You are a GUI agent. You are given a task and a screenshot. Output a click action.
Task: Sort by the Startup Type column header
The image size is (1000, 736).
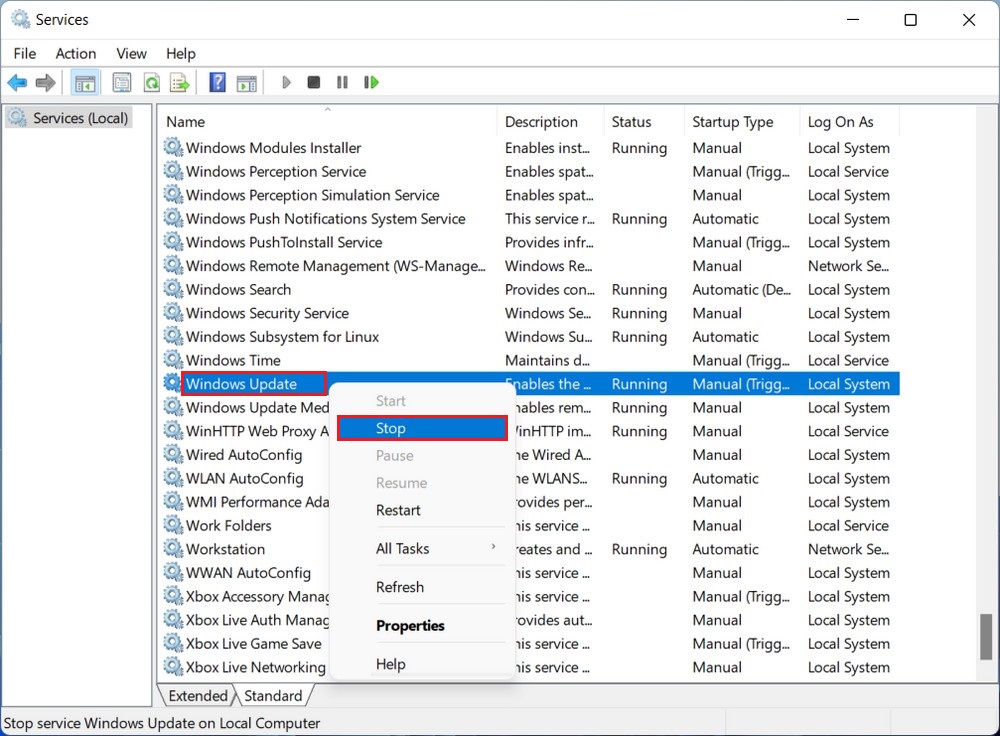(741, 121)
